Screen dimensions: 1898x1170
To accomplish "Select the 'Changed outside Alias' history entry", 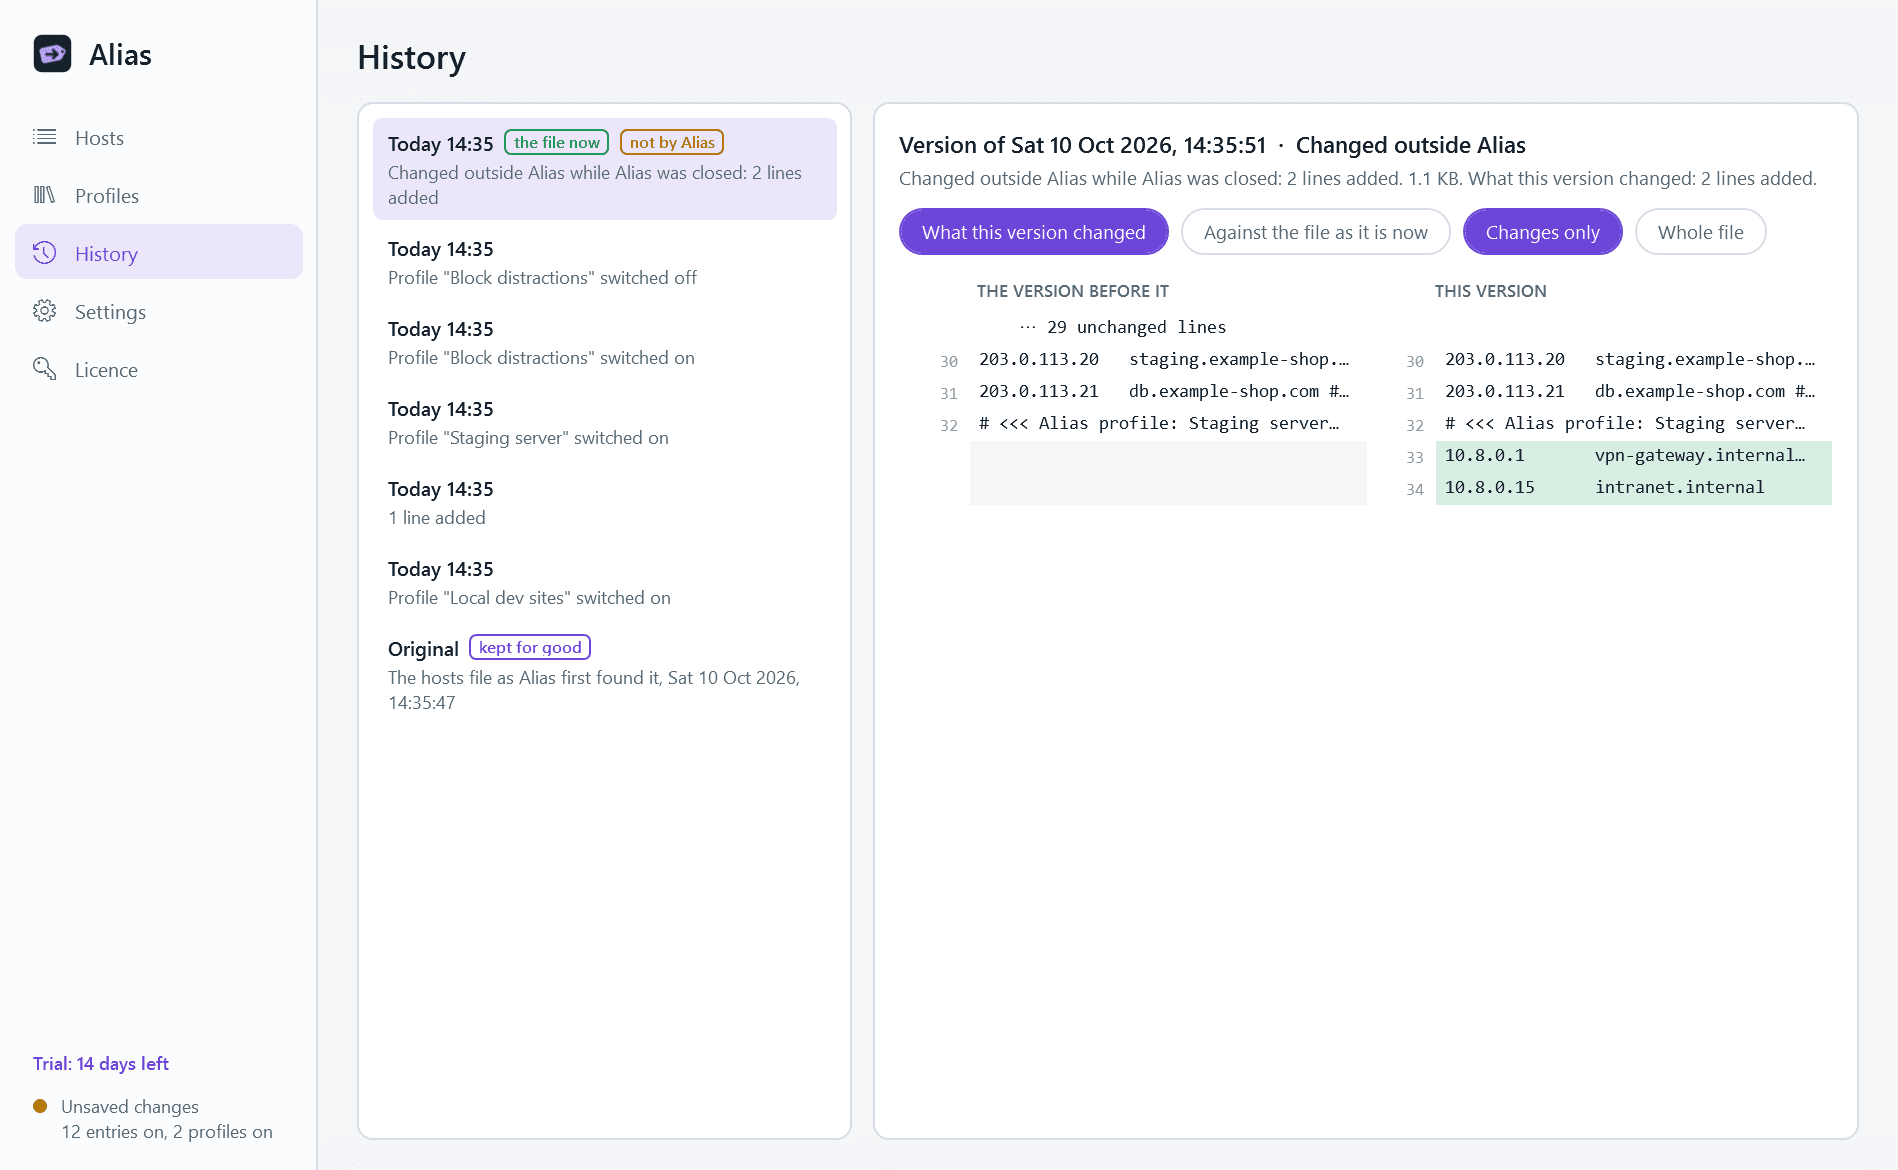I will (x=605, y=169).
